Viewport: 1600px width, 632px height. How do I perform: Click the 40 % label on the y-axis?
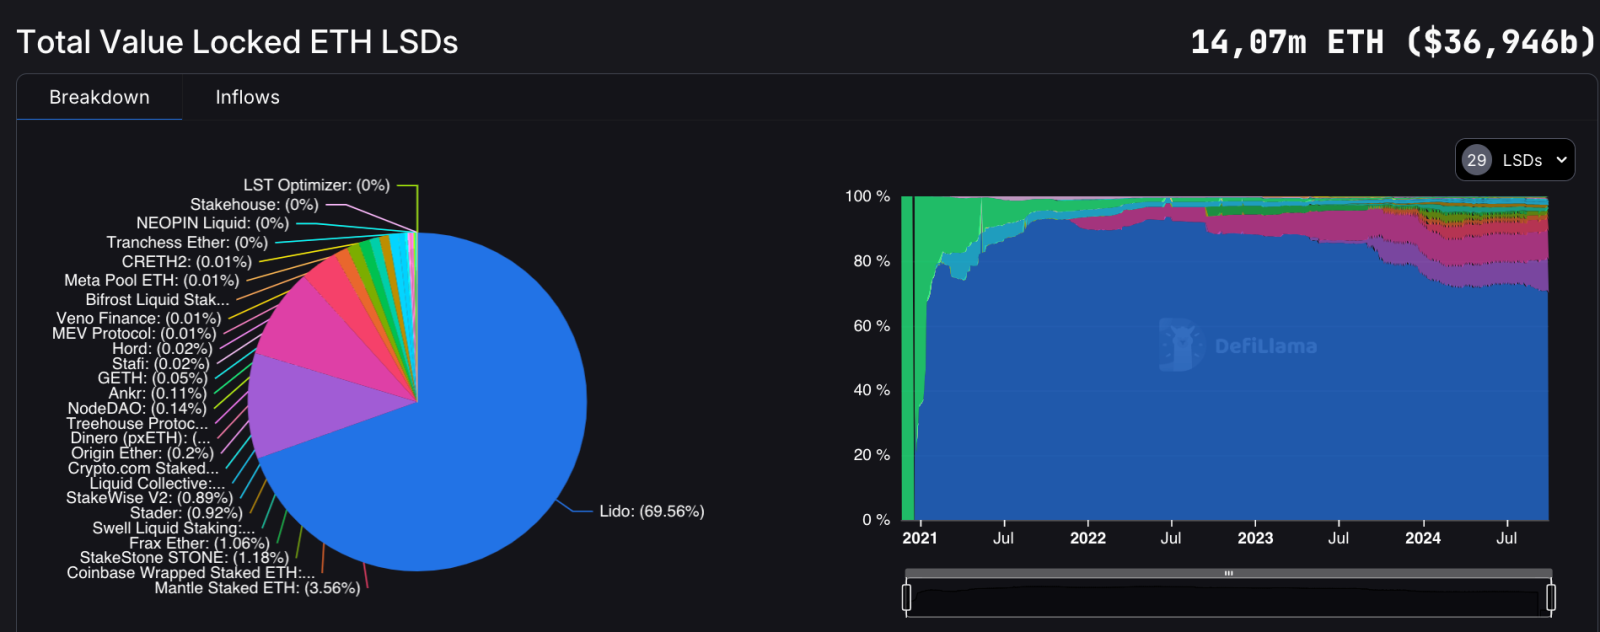click(x=871, y=390)
